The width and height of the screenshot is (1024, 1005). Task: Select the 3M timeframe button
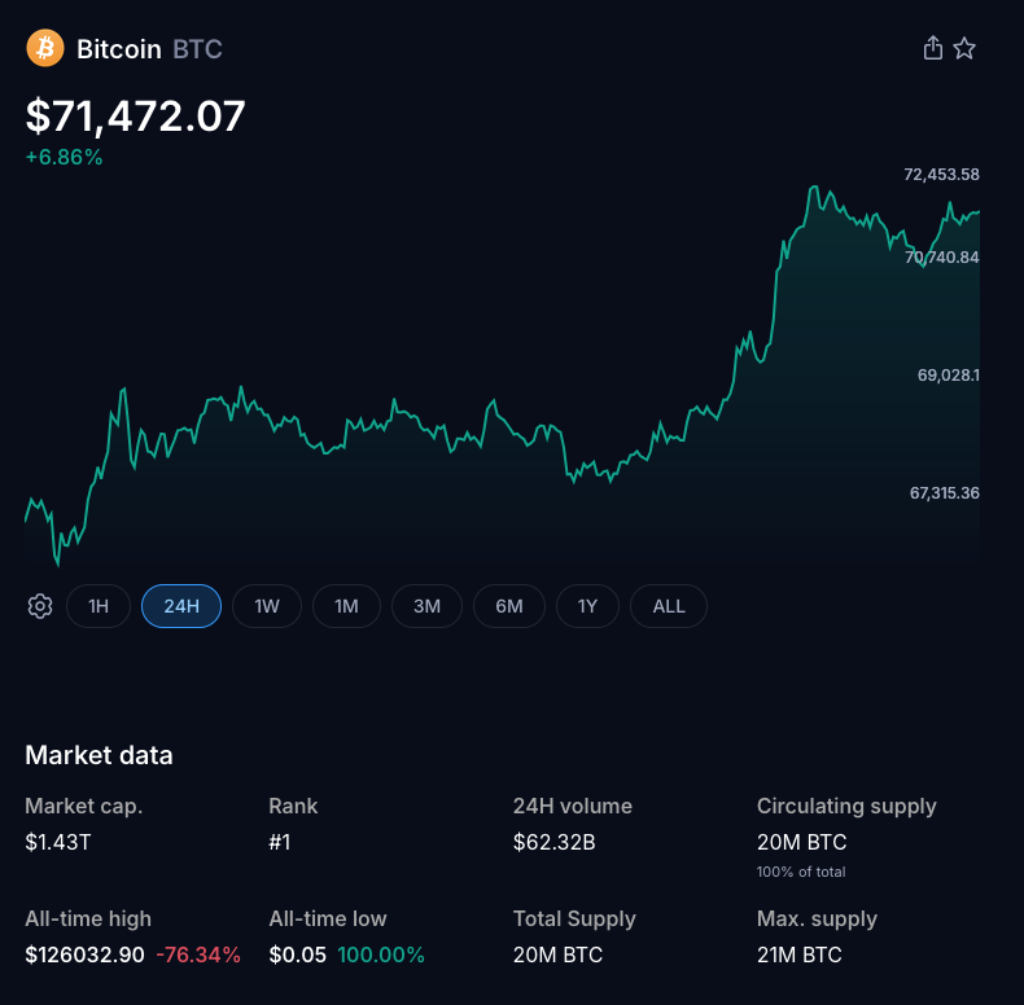(x=427, y=606)
